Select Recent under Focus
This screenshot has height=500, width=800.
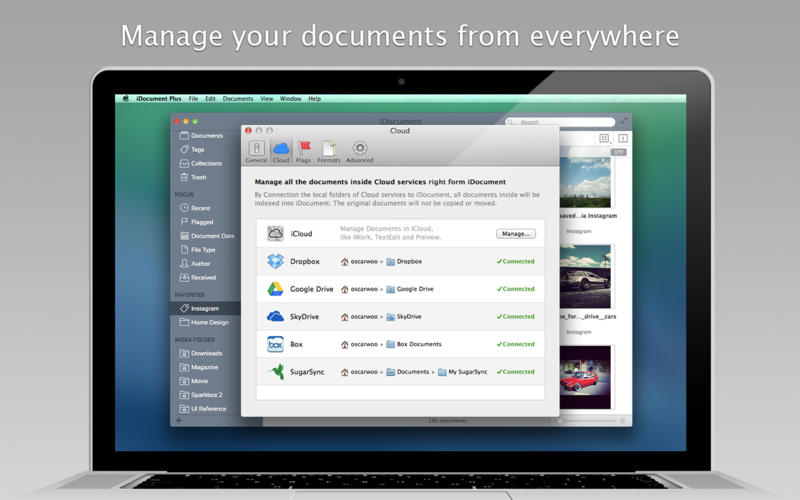coord(195,208)
